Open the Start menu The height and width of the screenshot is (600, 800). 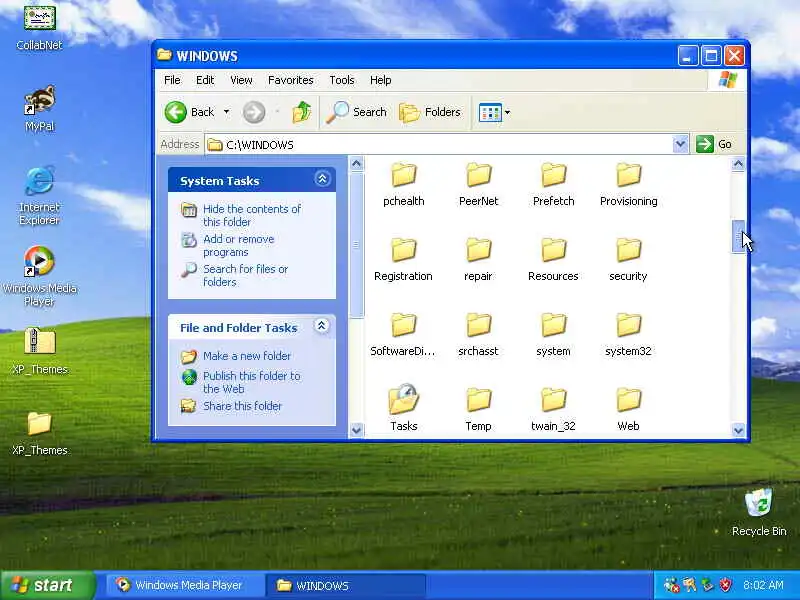(x=47, y=585)
